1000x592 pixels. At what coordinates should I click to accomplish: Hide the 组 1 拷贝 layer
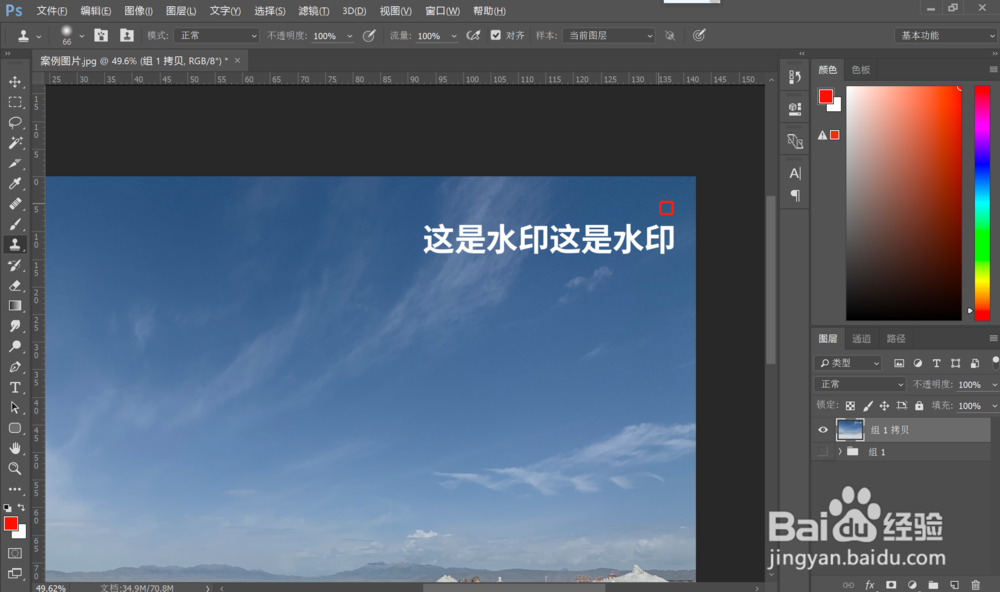823,429
